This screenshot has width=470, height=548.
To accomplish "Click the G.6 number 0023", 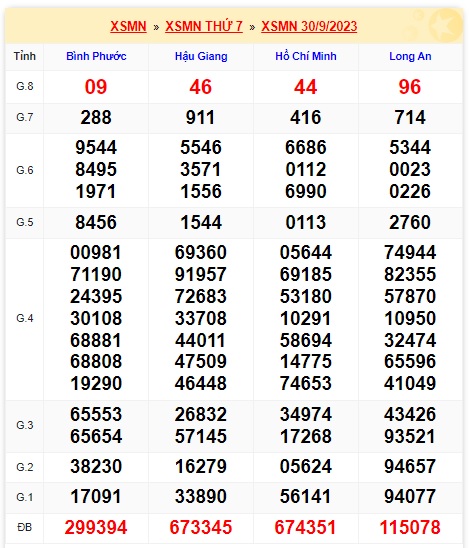I will point(410,170).
